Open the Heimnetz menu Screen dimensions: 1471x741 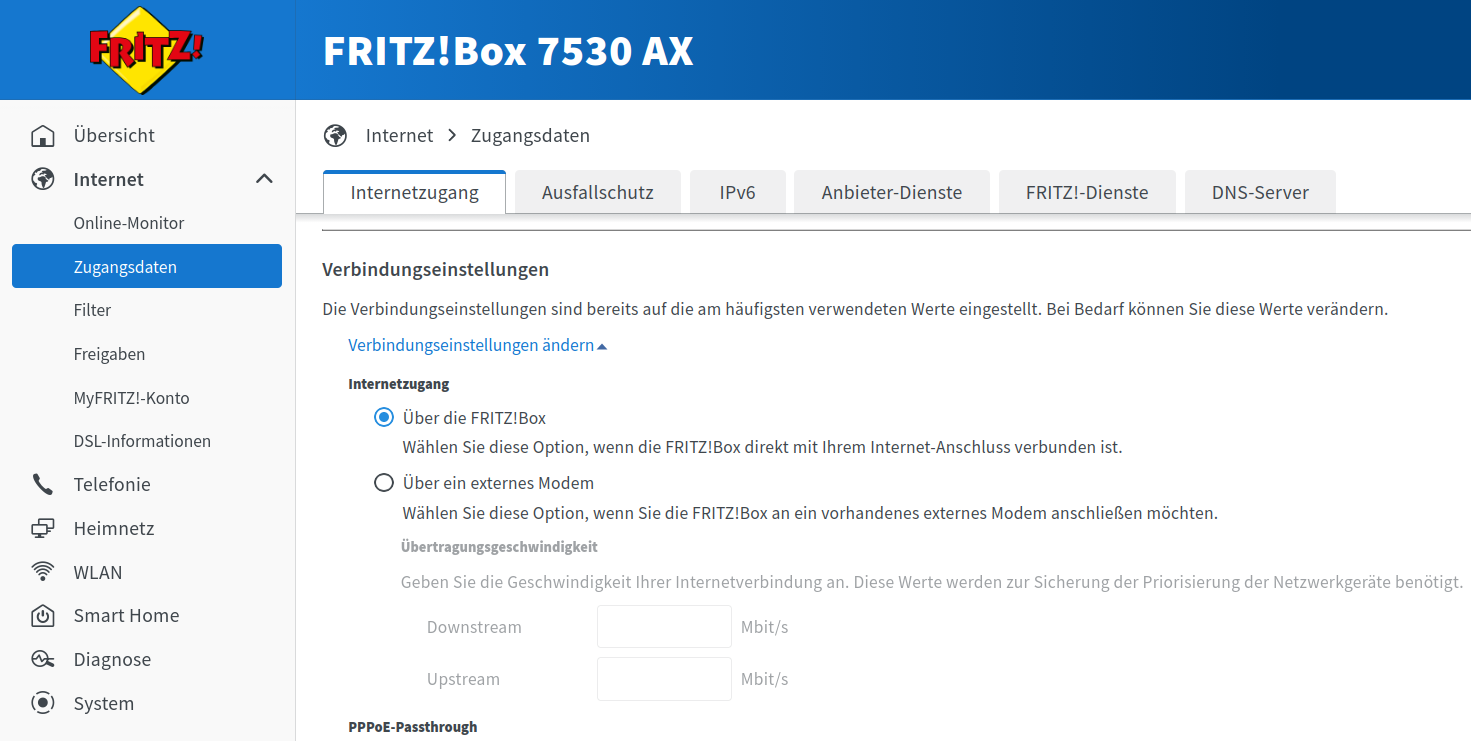point(114,528)
